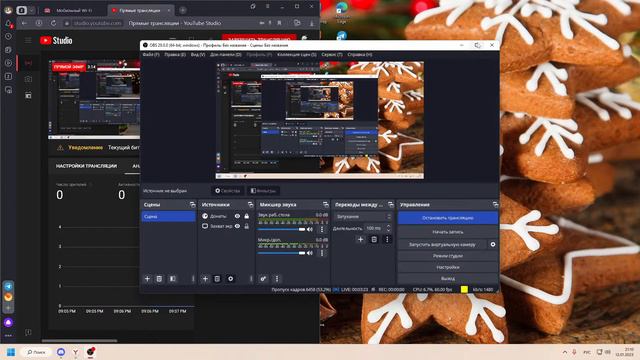Screen dimensions: 640x360
Task: Click Выход button in OBS
Action: [x=448, y=278]
